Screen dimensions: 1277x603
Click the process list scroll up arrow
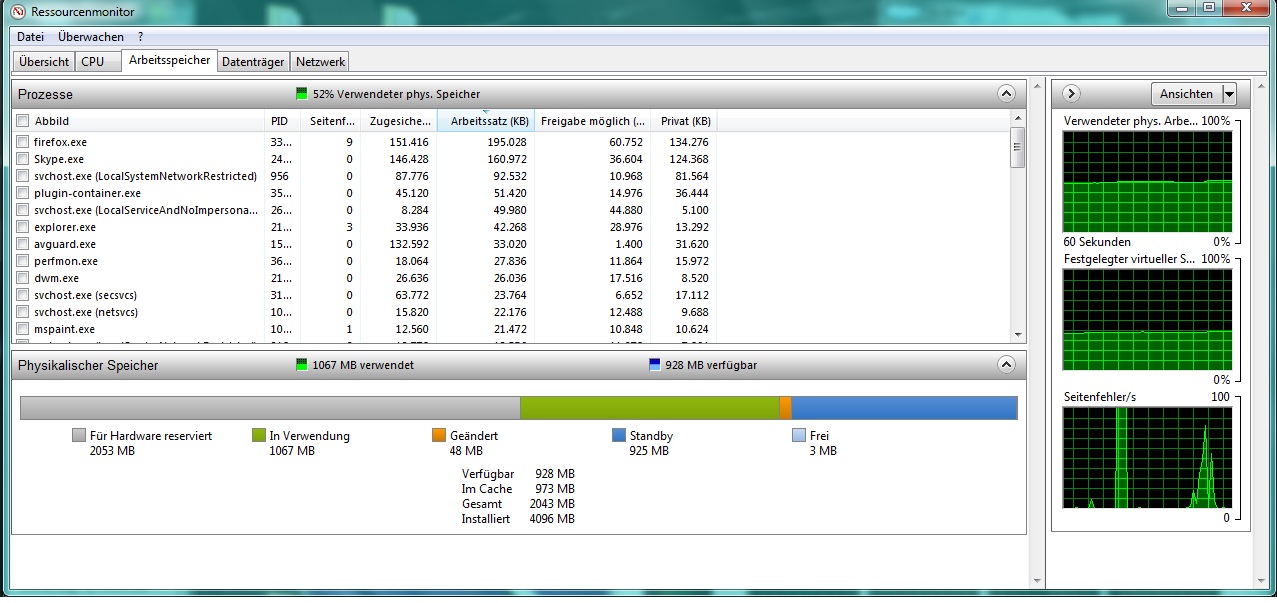(x=1018, y=119)
